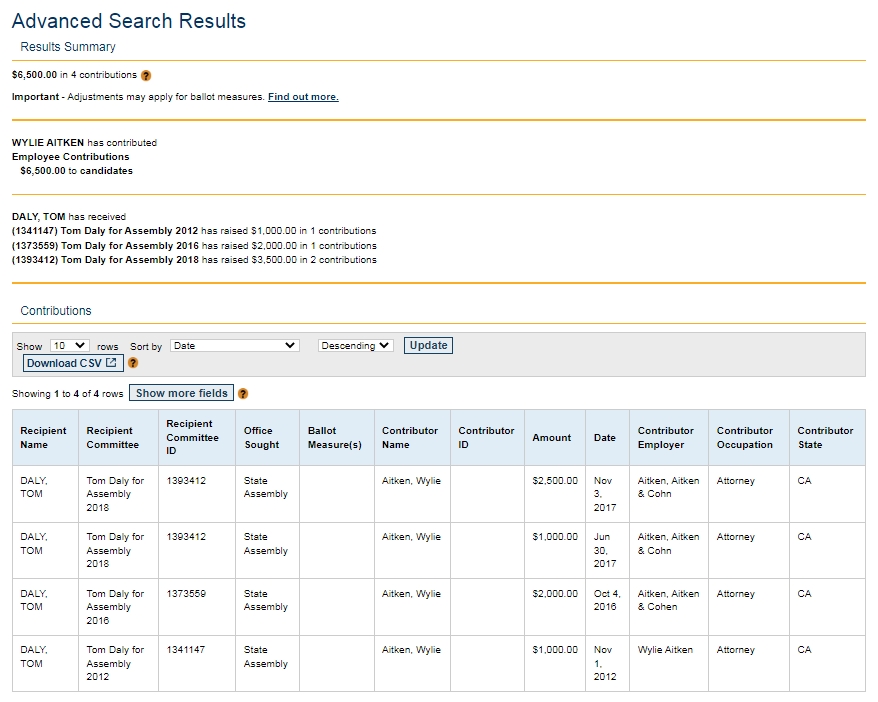Click the Recipient Name column header
This screenshot has width=878, height=702.
point(44,438)
